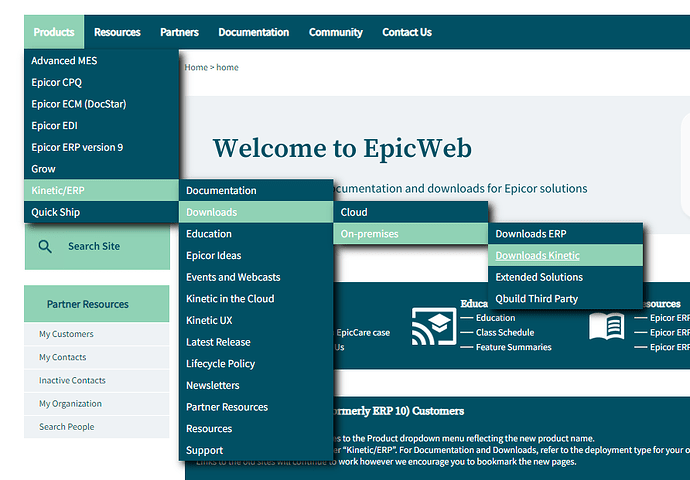Go to Contact Us in navigation bar

point(407,32)
